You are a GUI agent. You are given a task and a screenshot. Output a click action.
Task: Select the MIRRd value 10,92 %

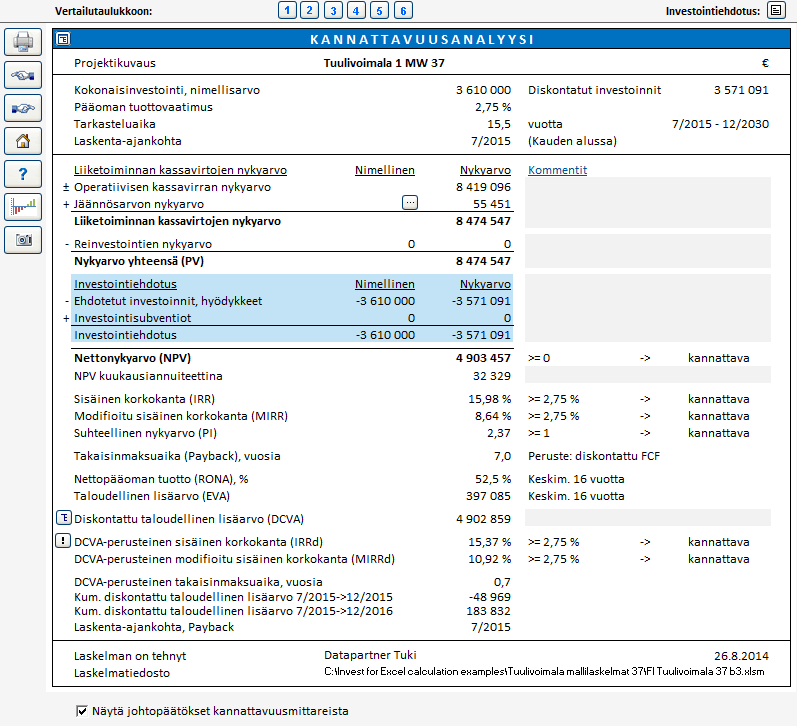489,559
